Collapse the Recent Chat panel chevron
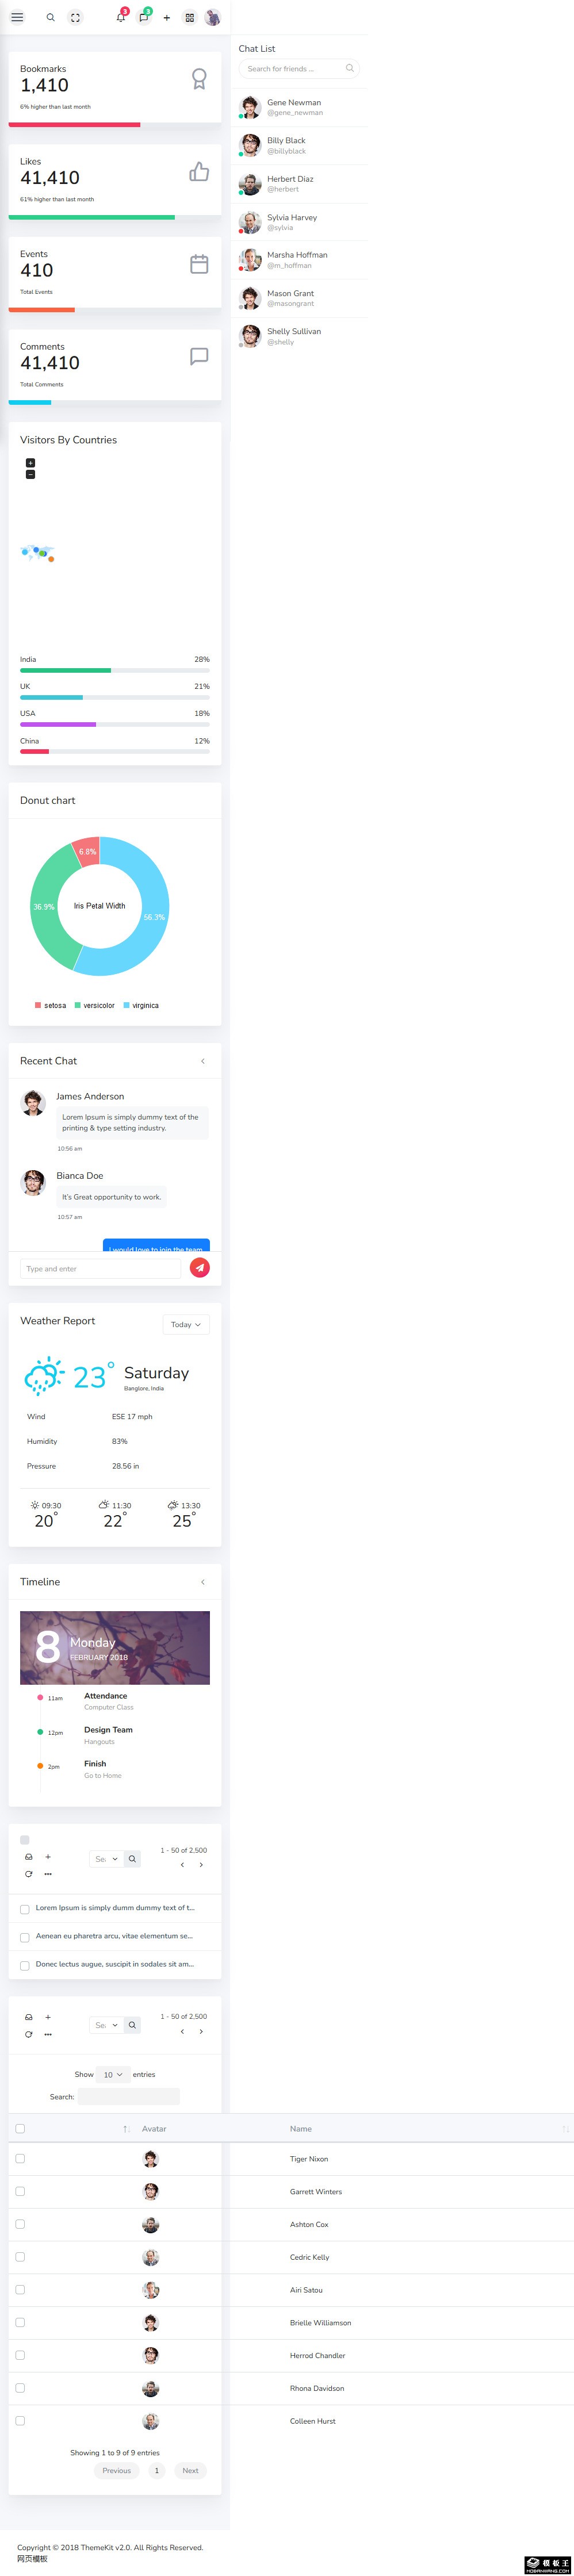The width and height of the screenshot is (574, 2576). pyautogui.click(x=203, y=1061)
